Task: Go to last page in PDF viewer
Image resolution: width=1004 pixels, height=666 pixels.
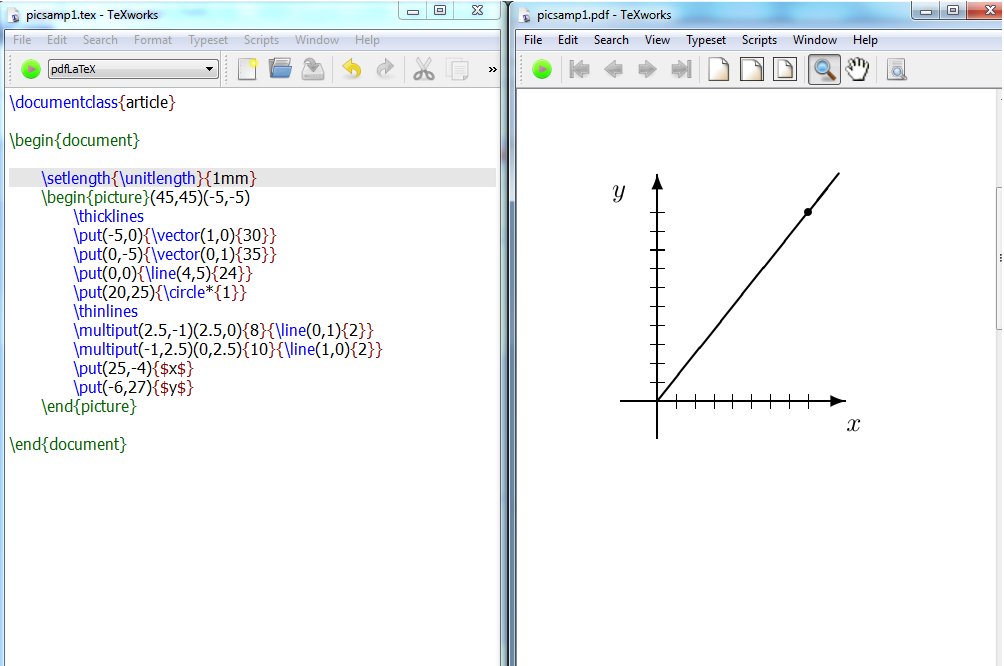Action: coord(681,69)
